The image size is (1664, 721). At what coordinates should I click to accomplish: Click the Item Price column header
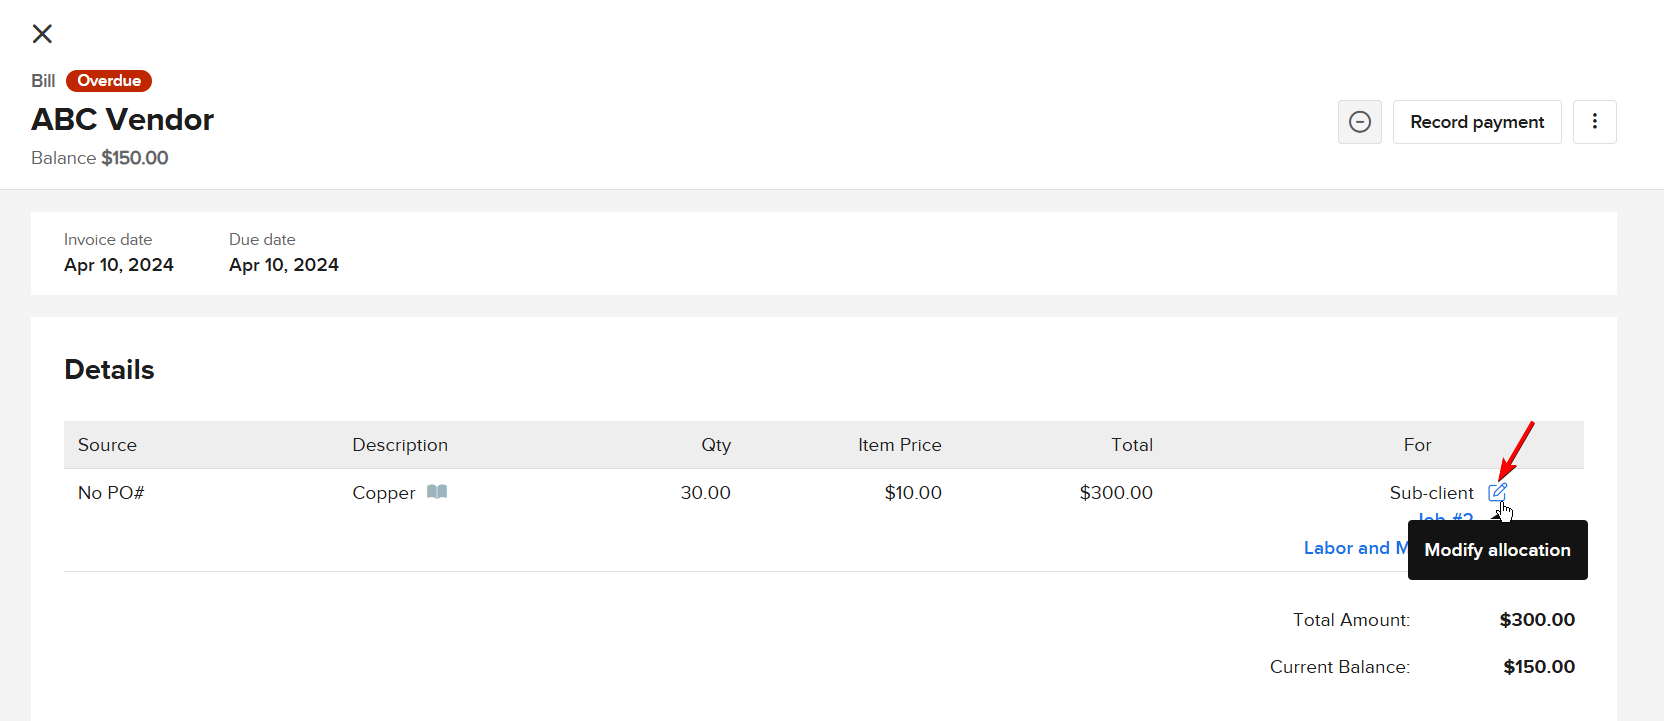click(x=899, y=445)
